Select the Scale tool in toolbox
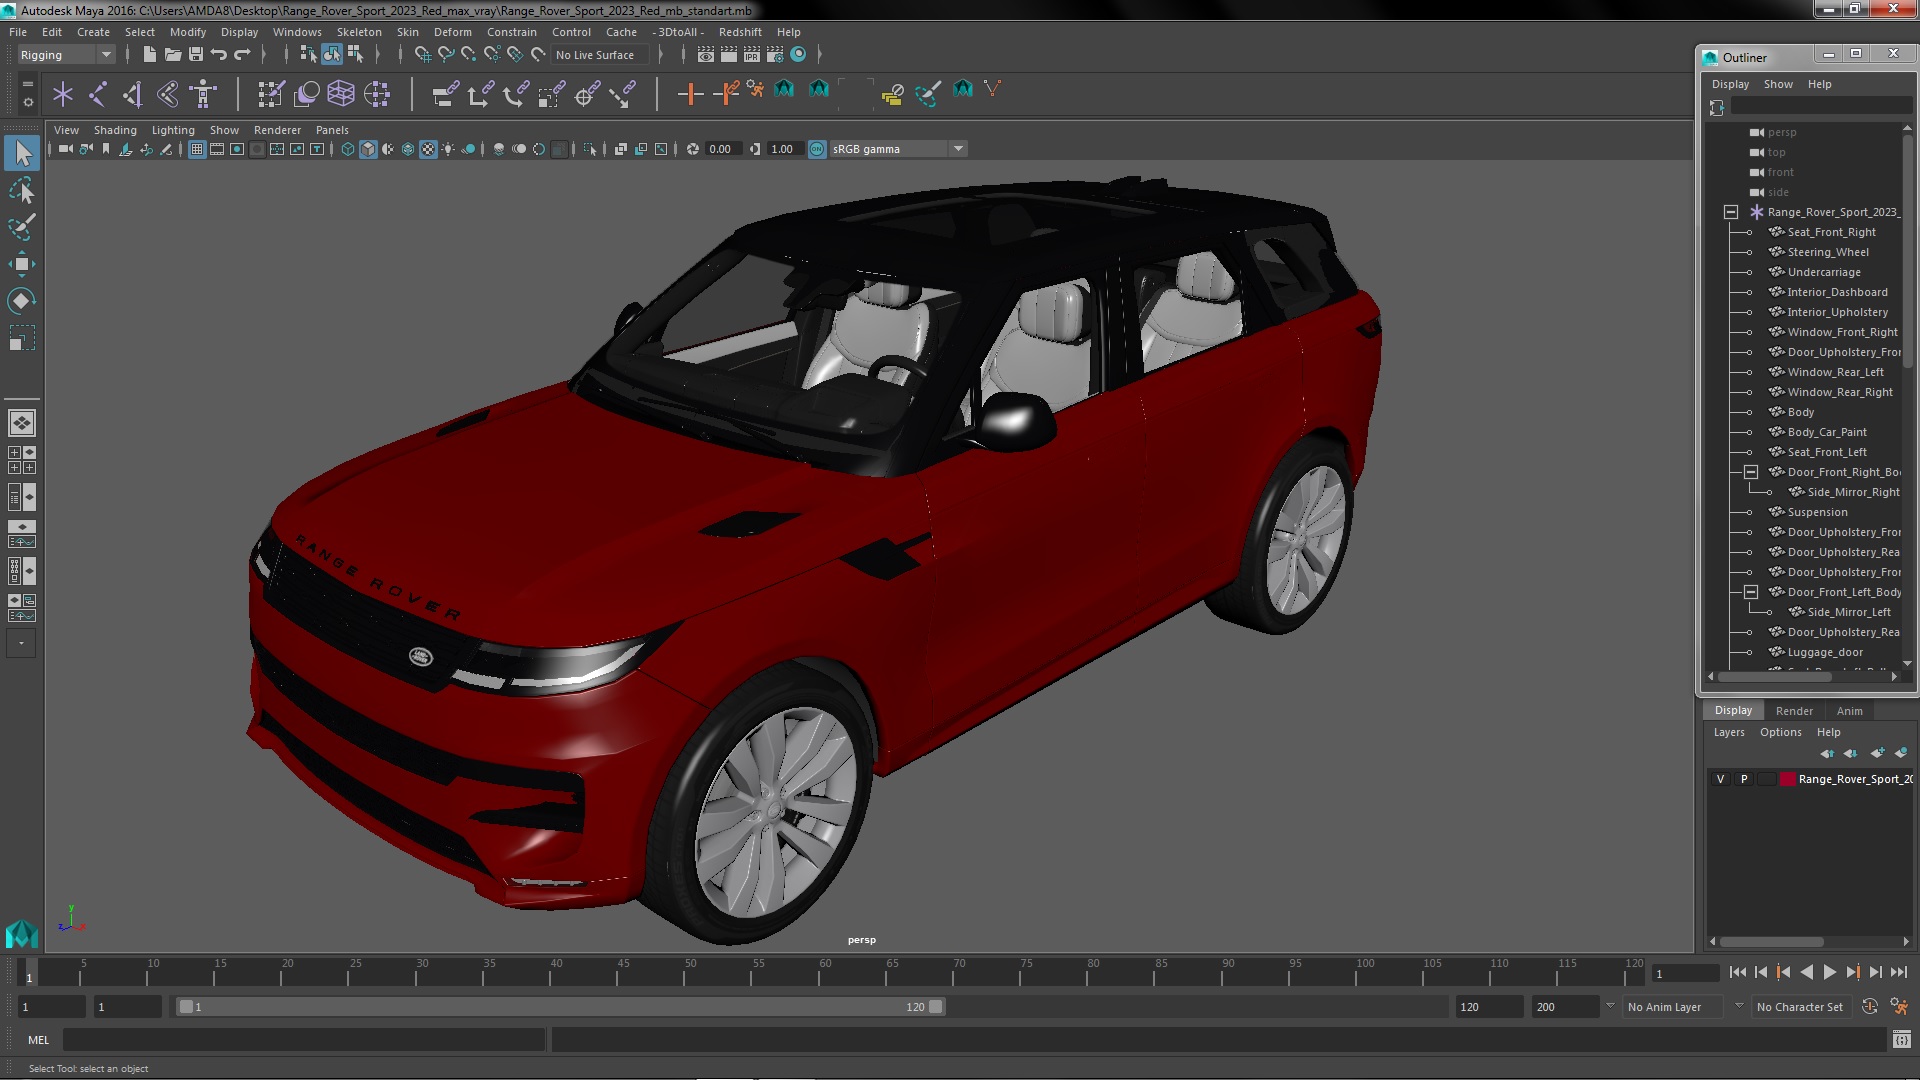1920x1080 pixels. point(22,338)
